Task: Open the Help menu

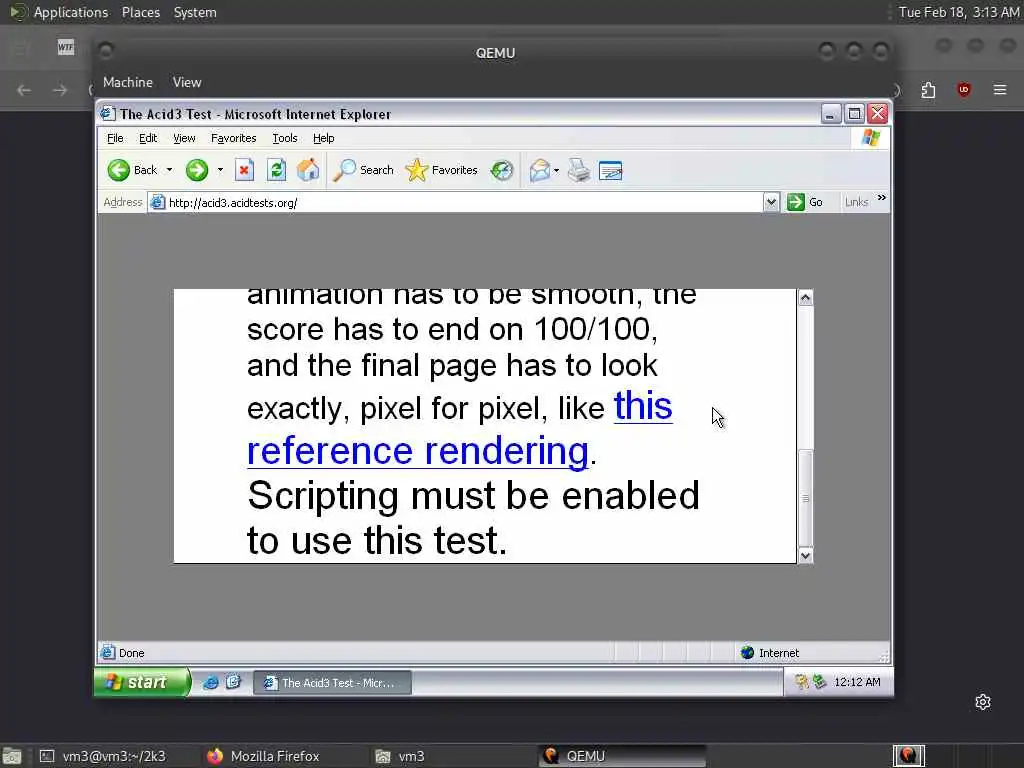Action: (323, 138)
